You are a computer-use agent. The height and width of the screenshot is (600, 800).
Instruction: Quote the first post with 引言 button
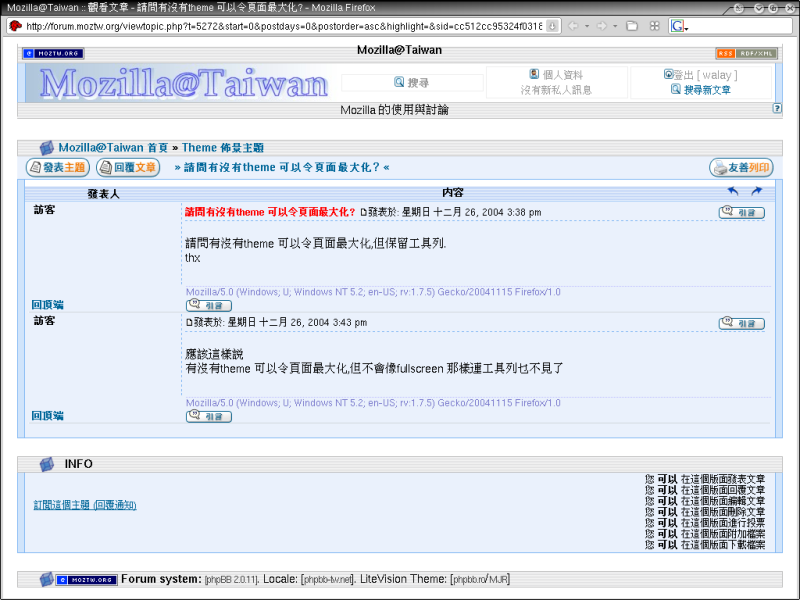741,212
